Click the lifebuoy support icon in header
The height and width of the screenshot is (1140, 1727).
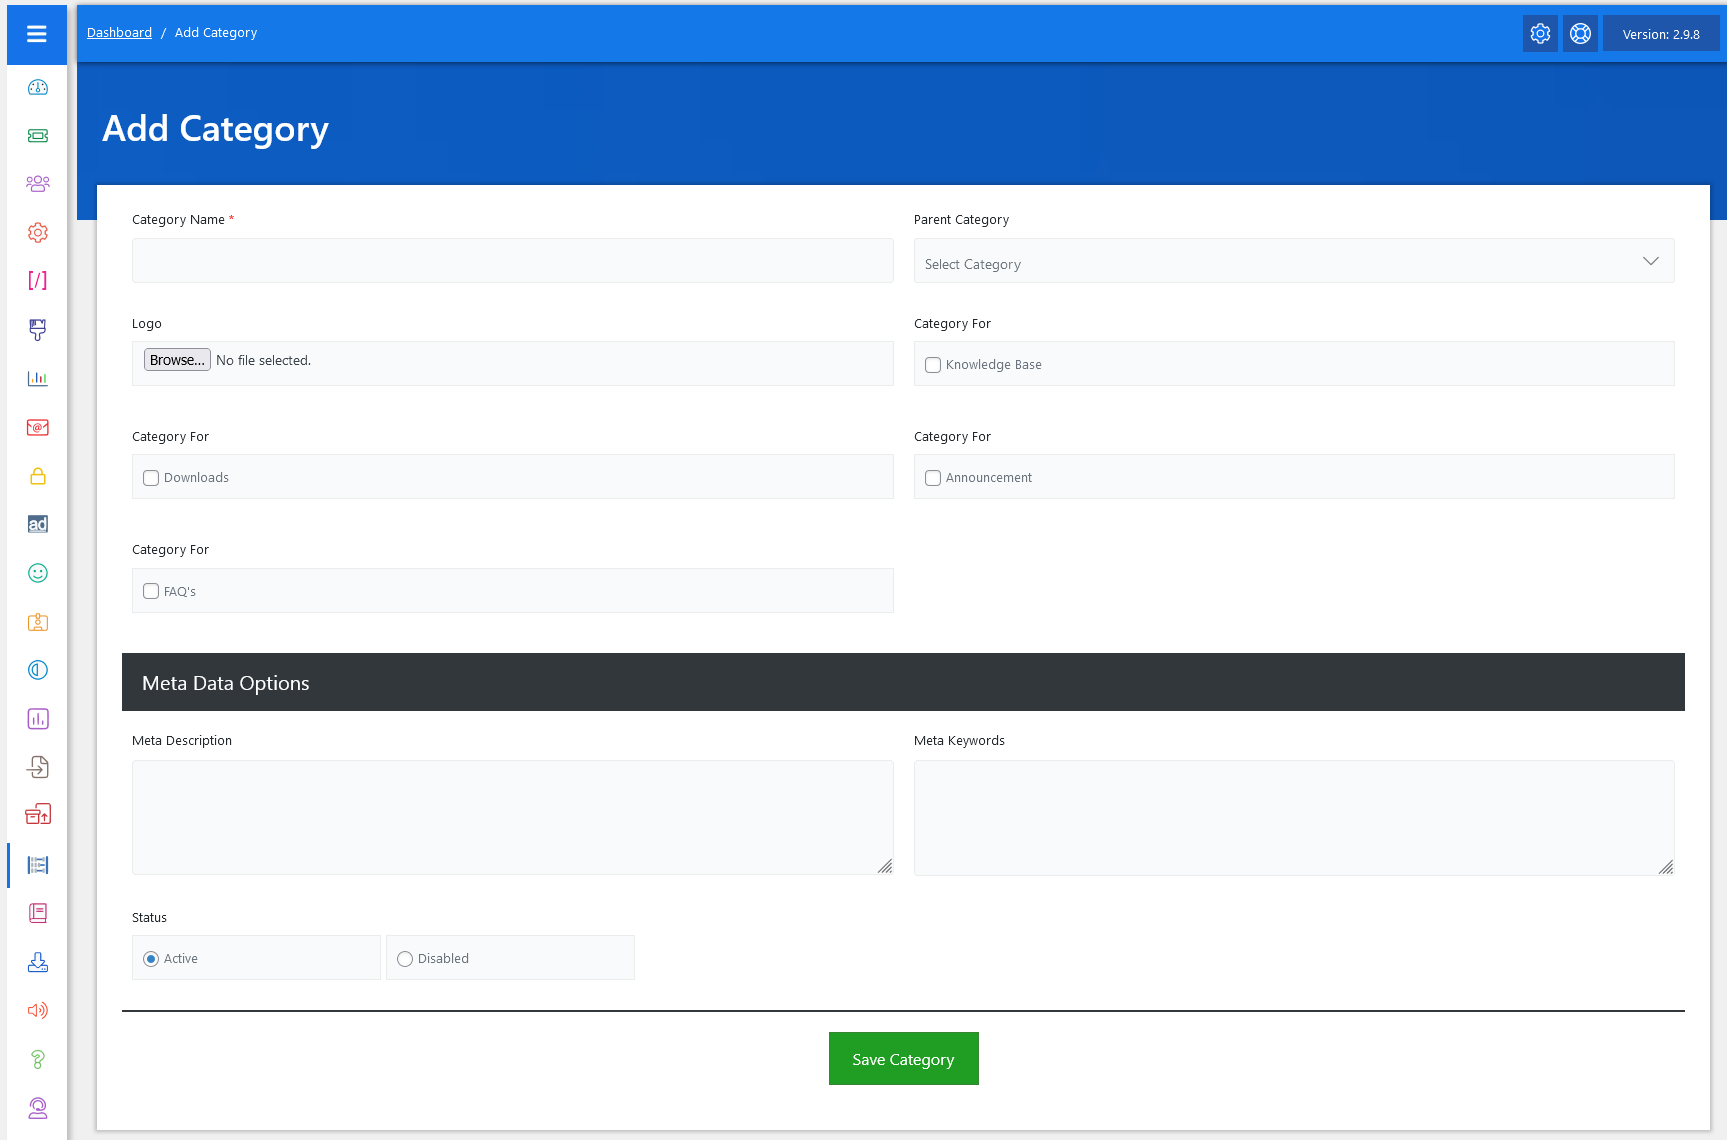point(1580,34)
